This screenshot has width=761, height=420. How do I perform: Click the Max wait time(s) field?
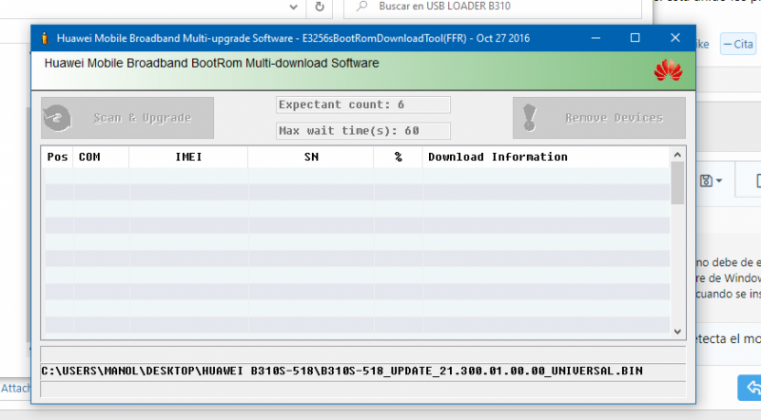363,131
